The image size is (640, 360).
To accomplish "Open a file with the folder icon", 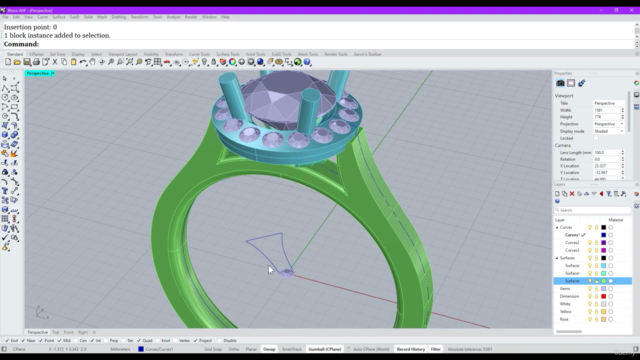I will click(17, 62).
